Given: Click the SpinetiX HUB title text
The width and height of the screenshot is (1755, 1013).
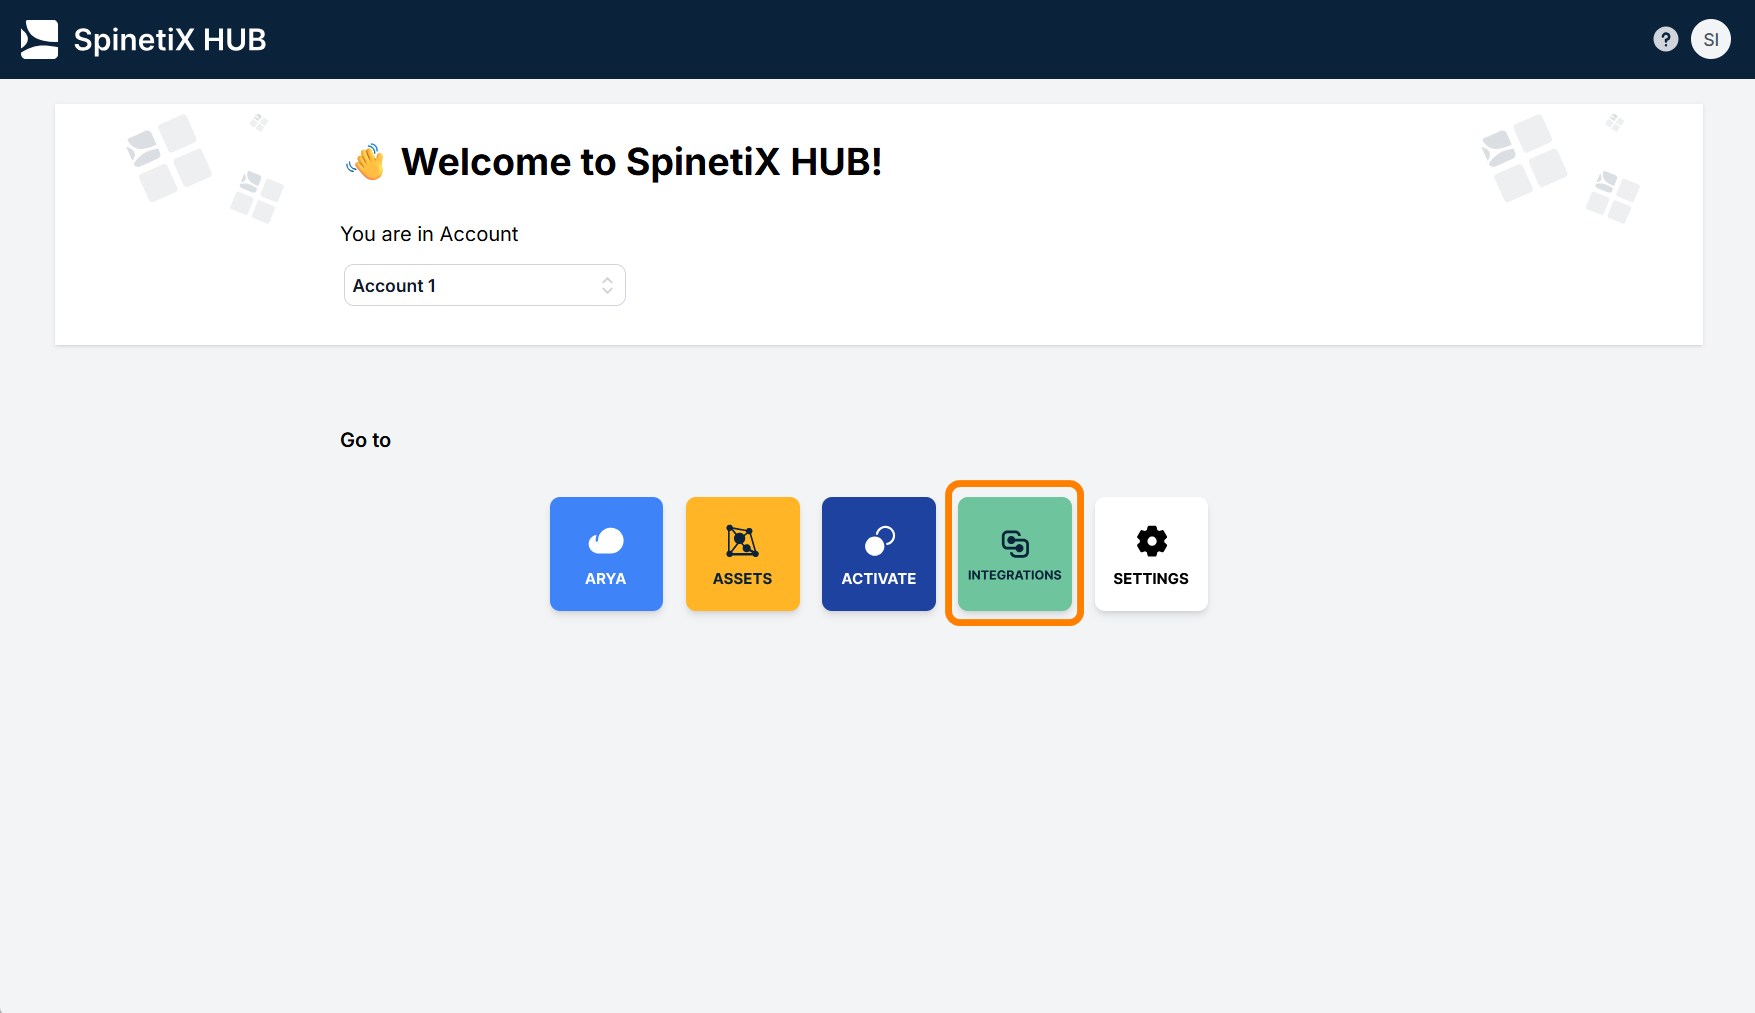Looking at the screenshot, I should coord(170,40).
